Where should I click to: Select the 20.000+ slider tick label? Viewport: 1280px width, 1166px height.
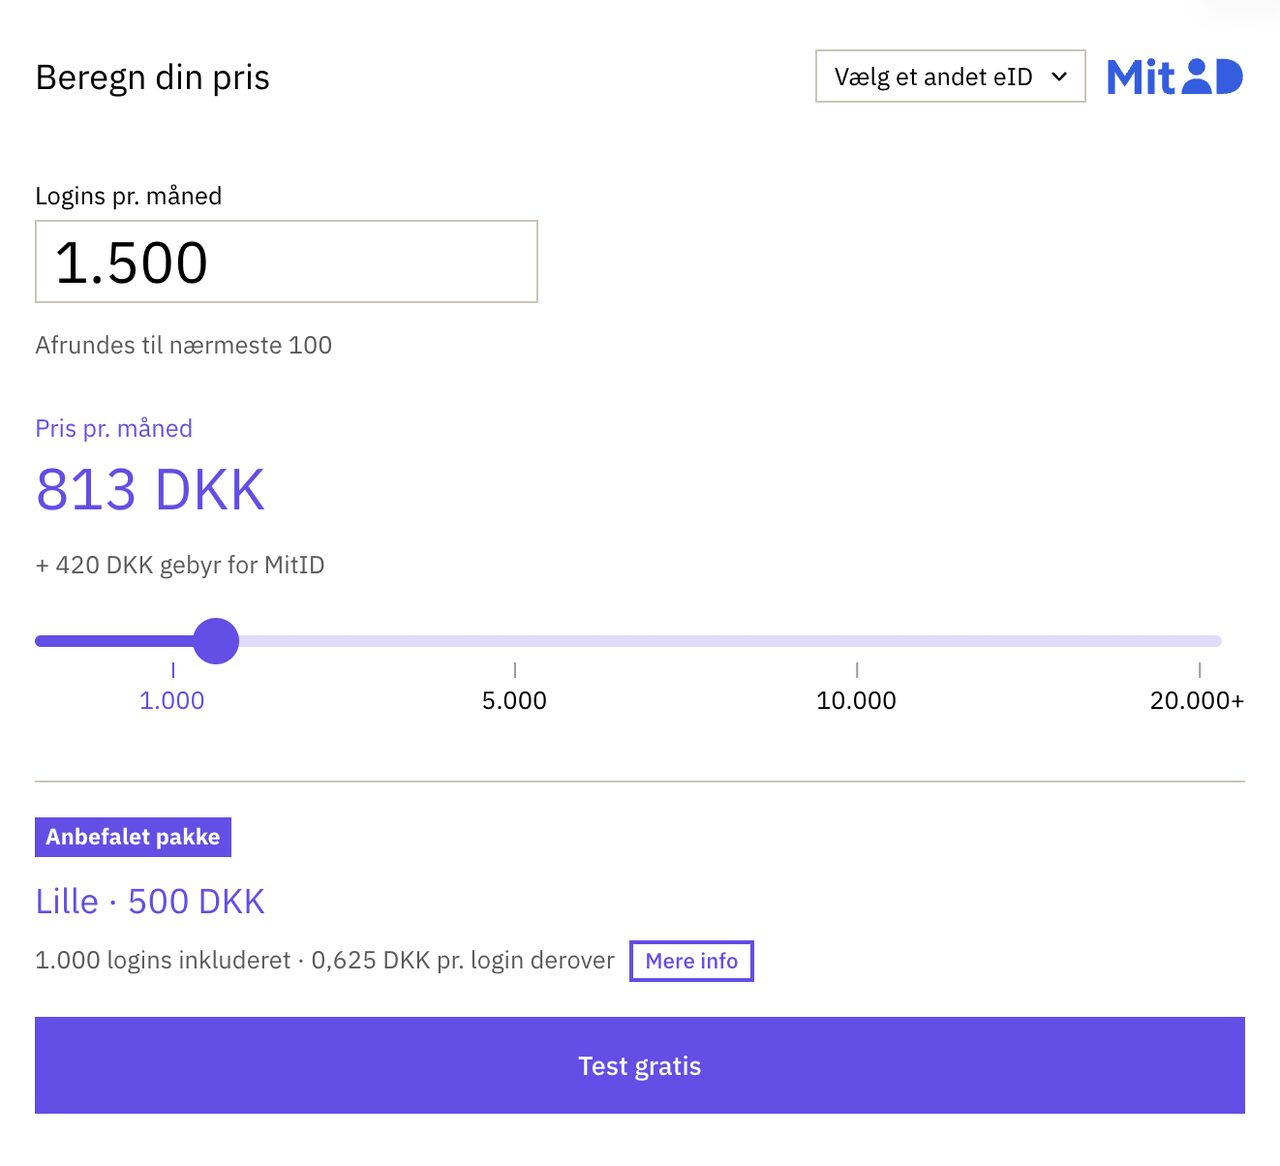pos(1197,700)
